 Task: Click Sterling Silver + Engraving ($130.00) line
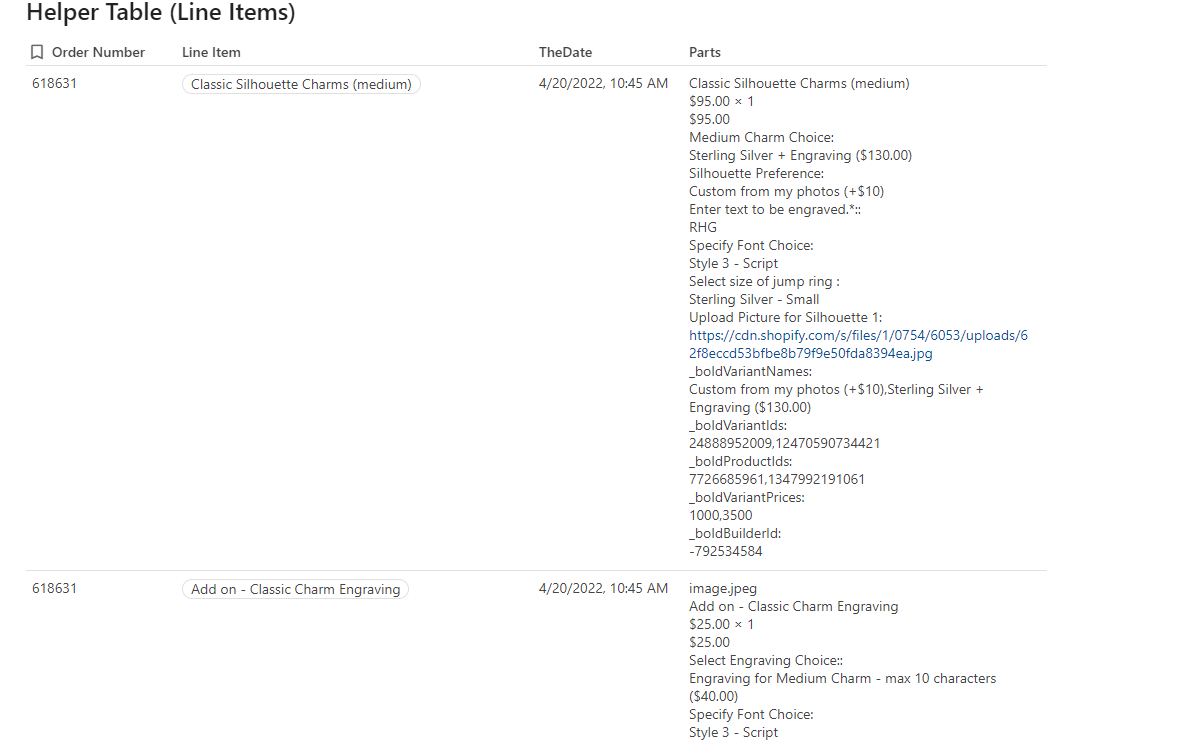click(800, 156)
